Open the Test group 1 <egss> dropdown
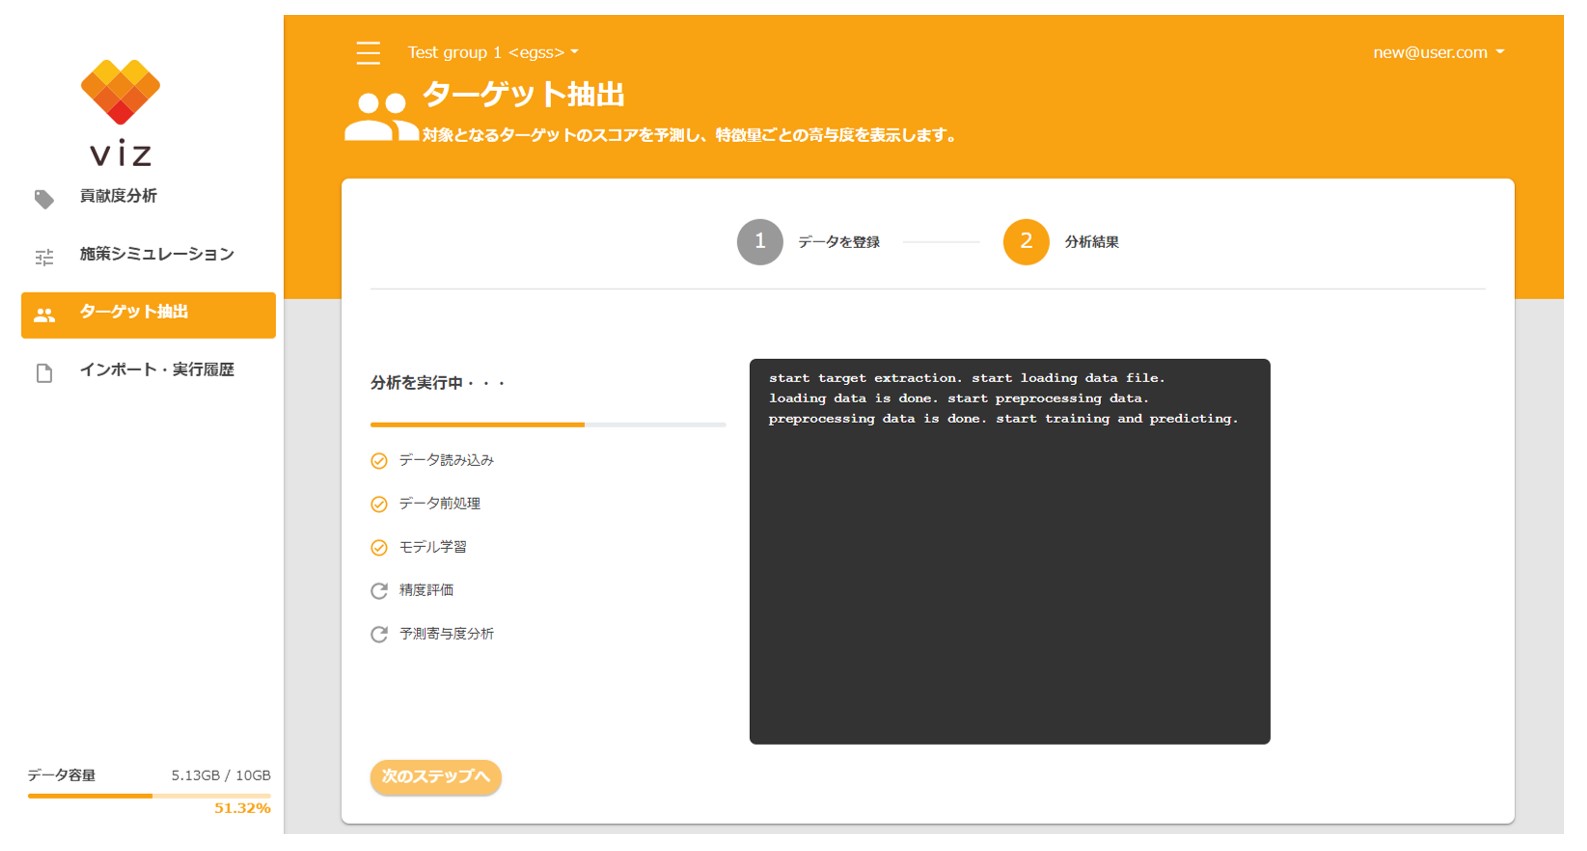The width and height of the screenshot is (1587, 851). pos(493,52)
